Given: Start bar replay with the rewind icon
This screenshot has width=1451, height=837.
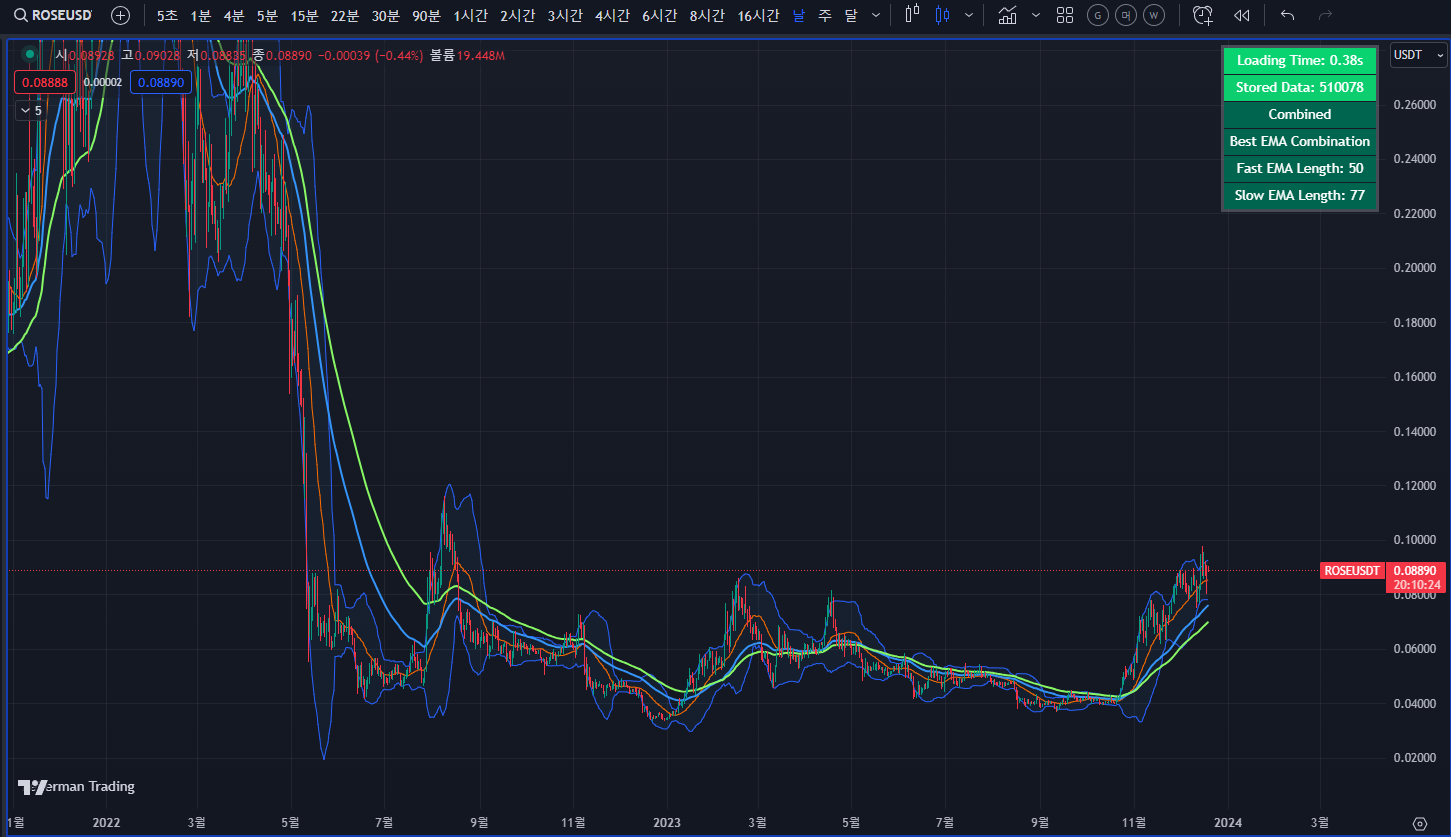Looking at the screenshot, I should click(1241, 15).
